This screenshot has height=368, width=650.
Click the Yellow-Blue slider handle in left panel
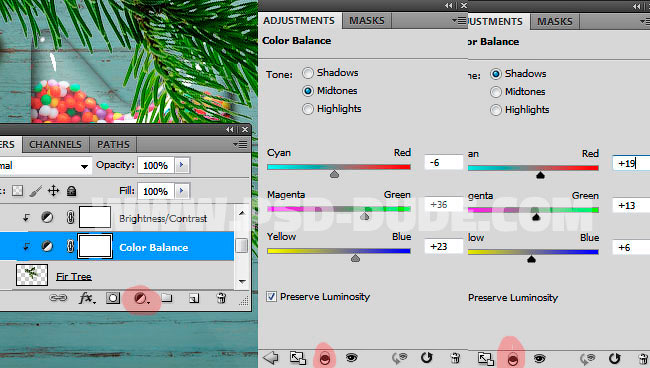click(x=355, y=259)
